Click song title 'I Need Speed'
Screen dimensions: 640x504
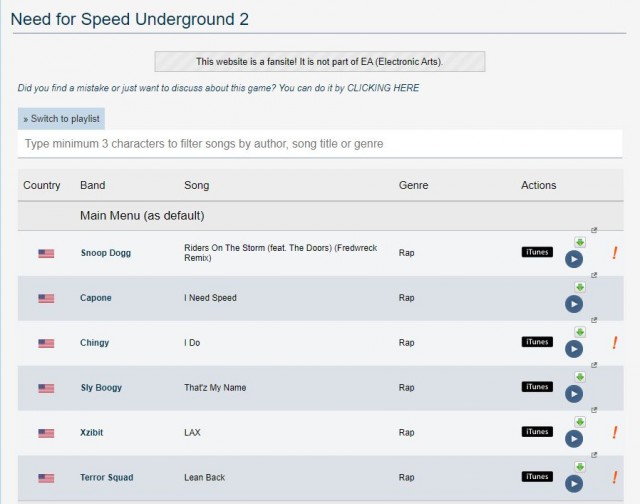click(x=210, y=298)
